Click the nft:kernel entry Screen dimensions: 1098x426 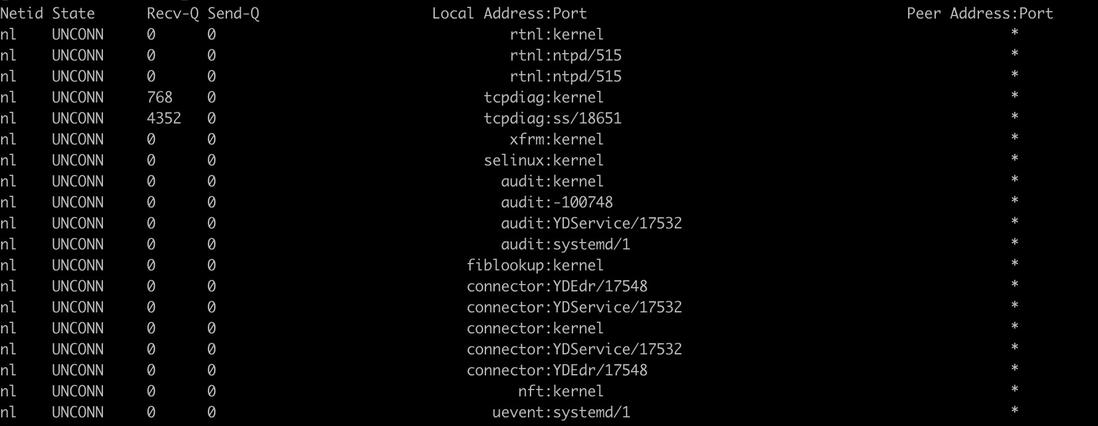pyautogui.click(x=561, y=391)
